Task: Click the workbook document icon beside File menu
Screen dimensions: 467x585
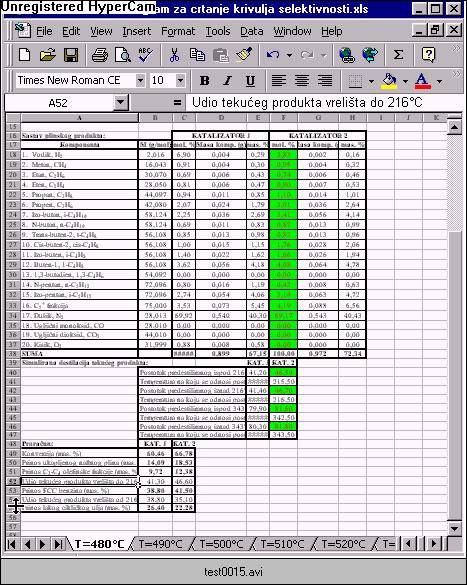Action: pos(22,31)
